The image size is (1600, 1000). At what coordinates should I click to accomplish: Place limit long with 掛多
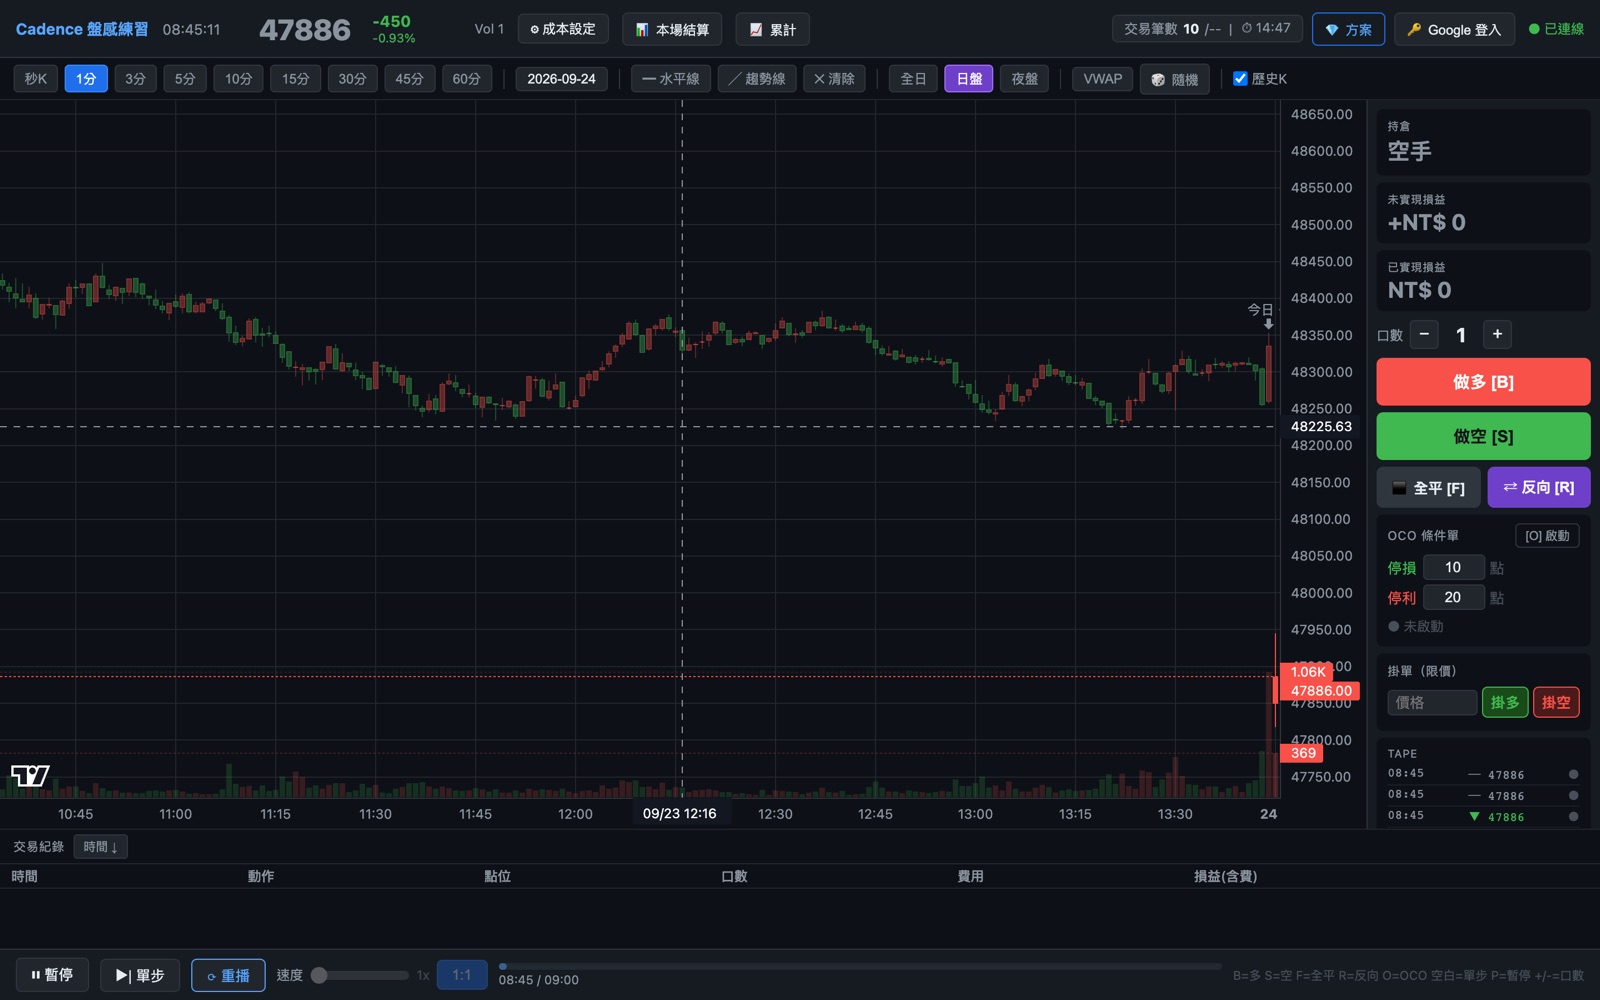tap(1505, 702)
